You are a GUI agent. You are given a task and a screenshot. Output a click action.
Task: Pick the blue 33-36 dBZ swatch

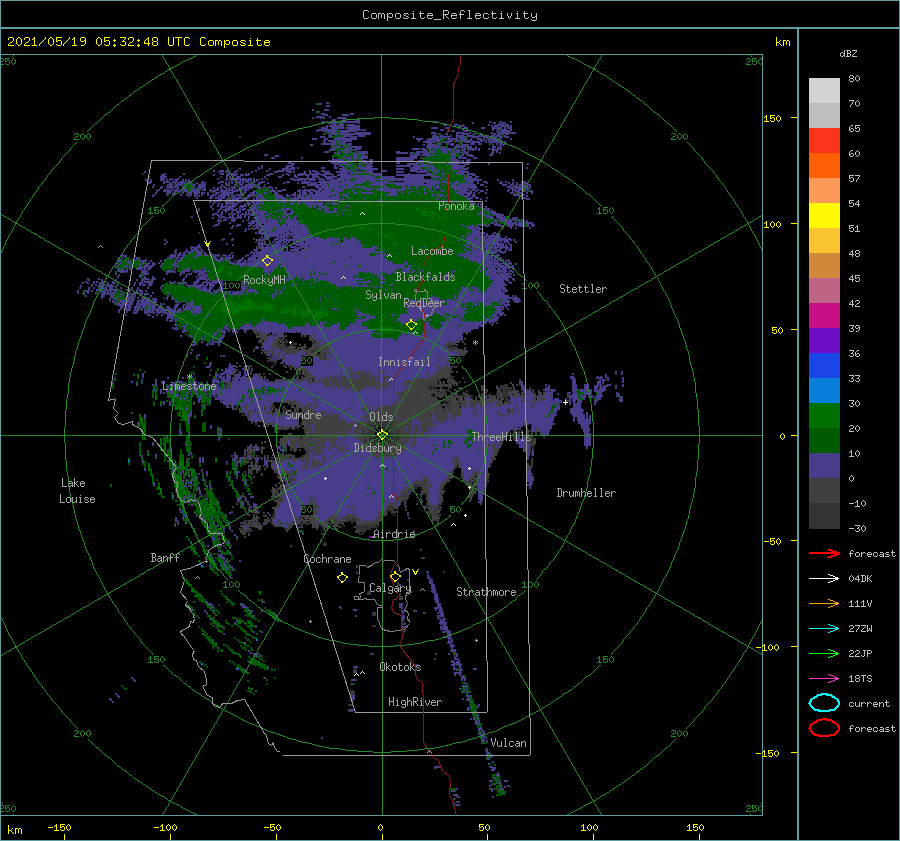824,365
